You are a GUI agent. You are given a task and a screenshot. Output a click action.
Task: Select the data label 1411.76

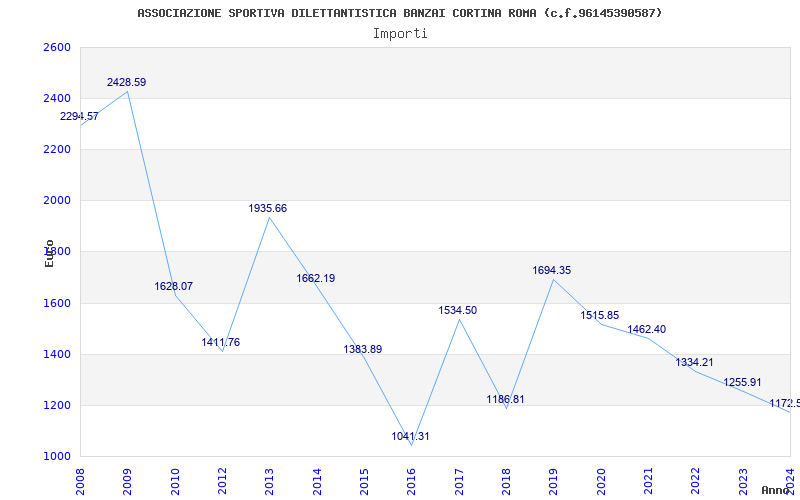tap(220, 342)
